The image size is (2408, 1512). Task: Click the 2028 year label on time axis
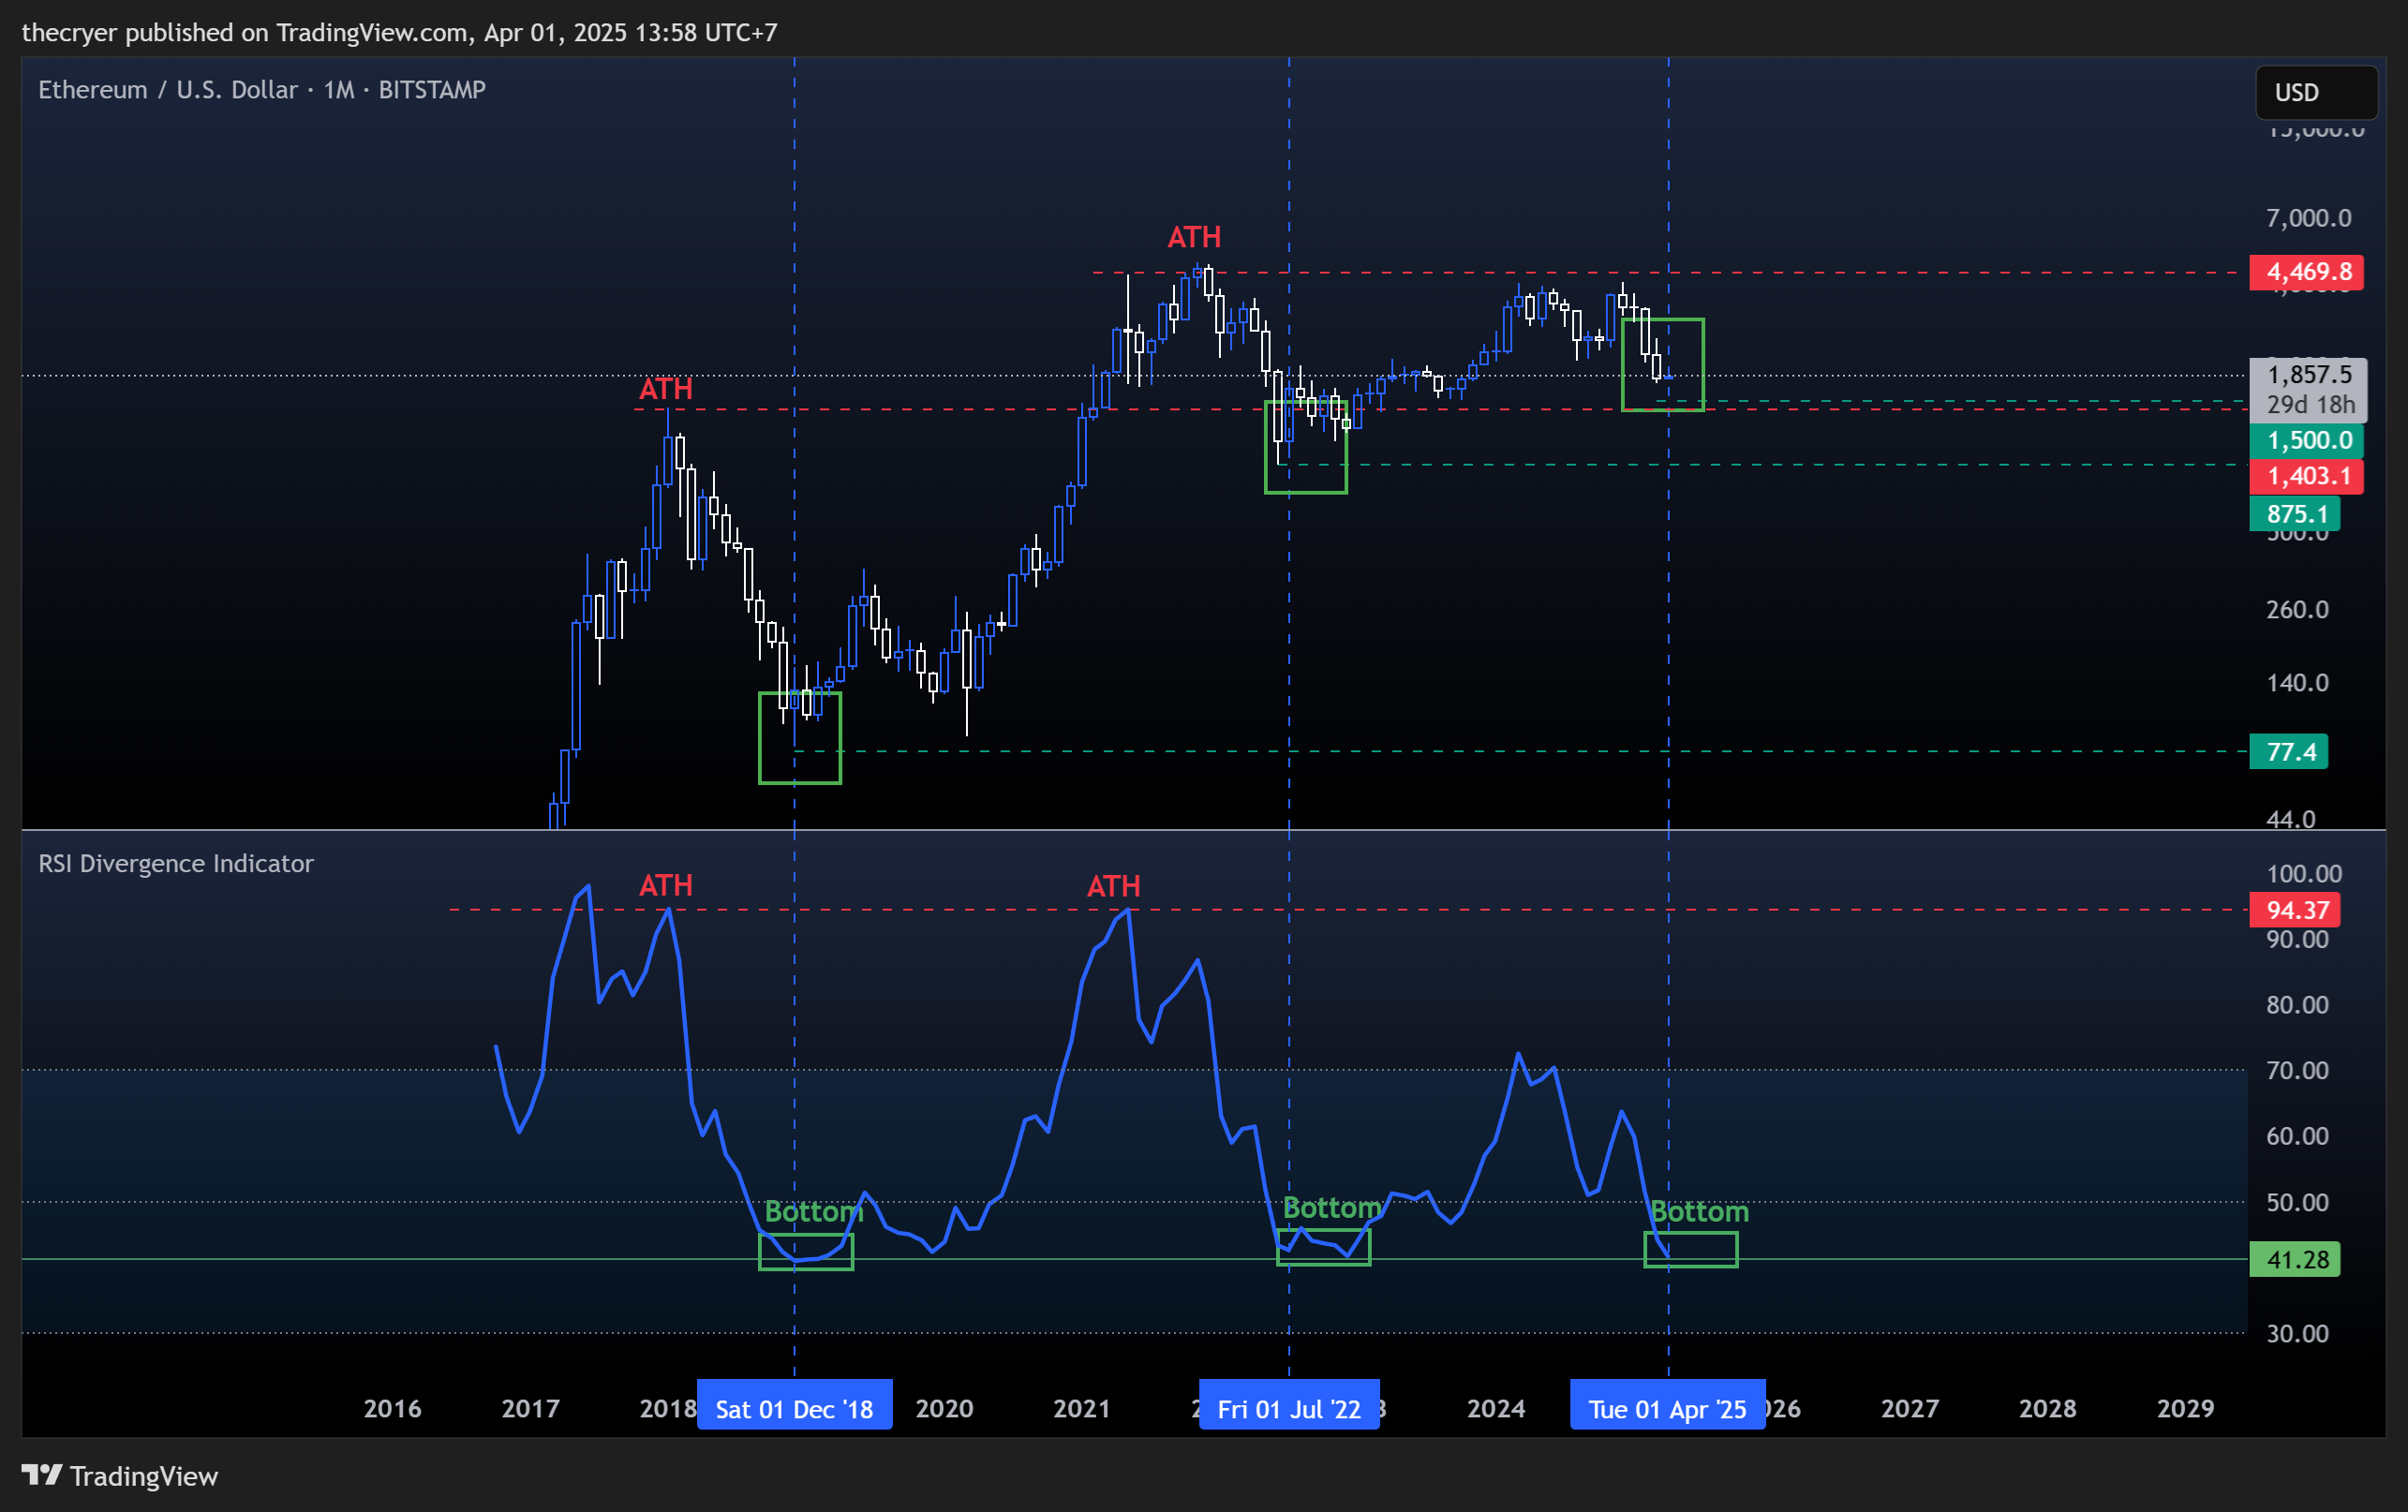click(2047, 1408)
